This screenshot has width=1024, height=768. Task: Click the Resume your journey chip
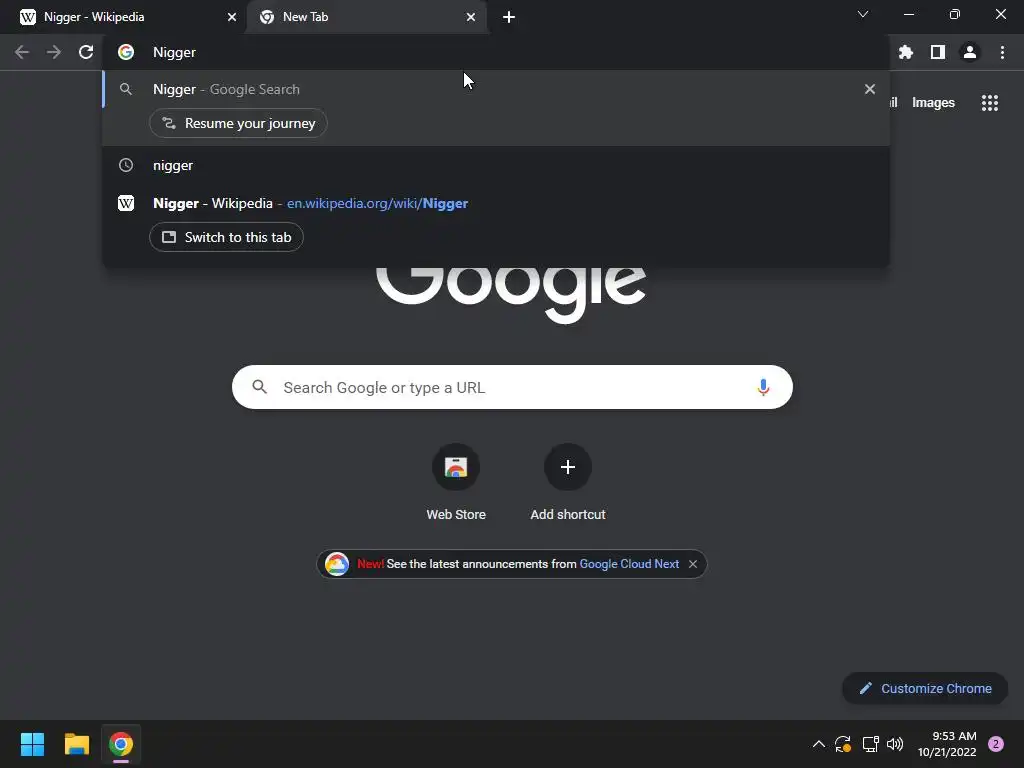click(x=238, y=123)
